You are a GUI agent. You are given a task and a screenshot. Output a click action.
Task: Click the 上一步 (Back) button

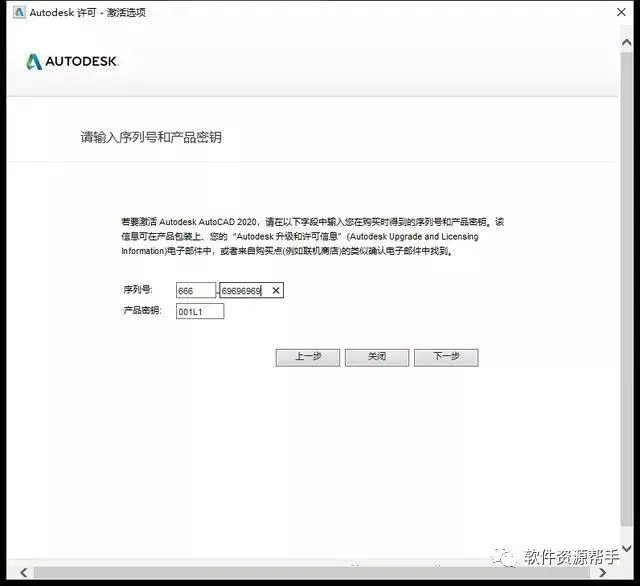coord(308,357)
